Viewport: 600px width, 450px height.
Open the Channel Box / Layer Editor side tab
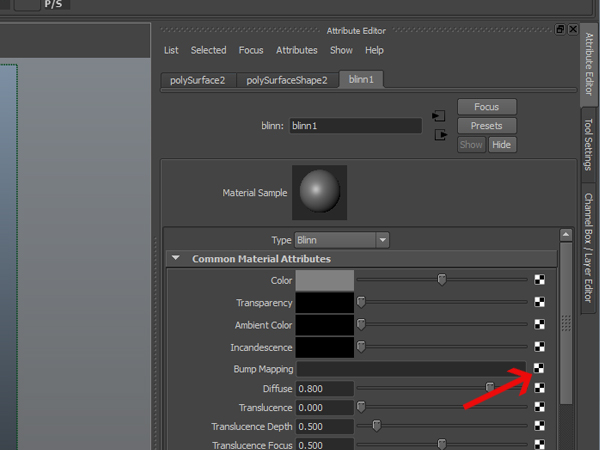coord(589,248)
